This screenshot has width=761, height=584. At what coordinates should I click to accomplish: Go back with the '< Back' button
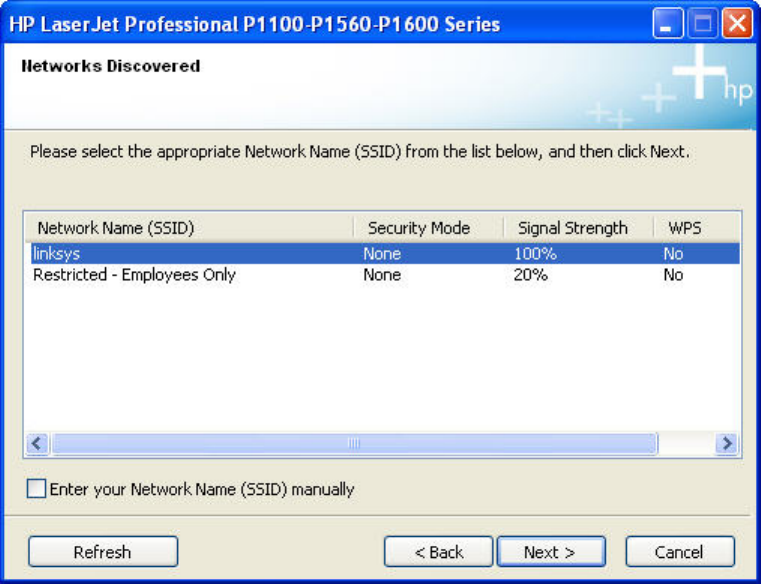[x=438, y=551]
